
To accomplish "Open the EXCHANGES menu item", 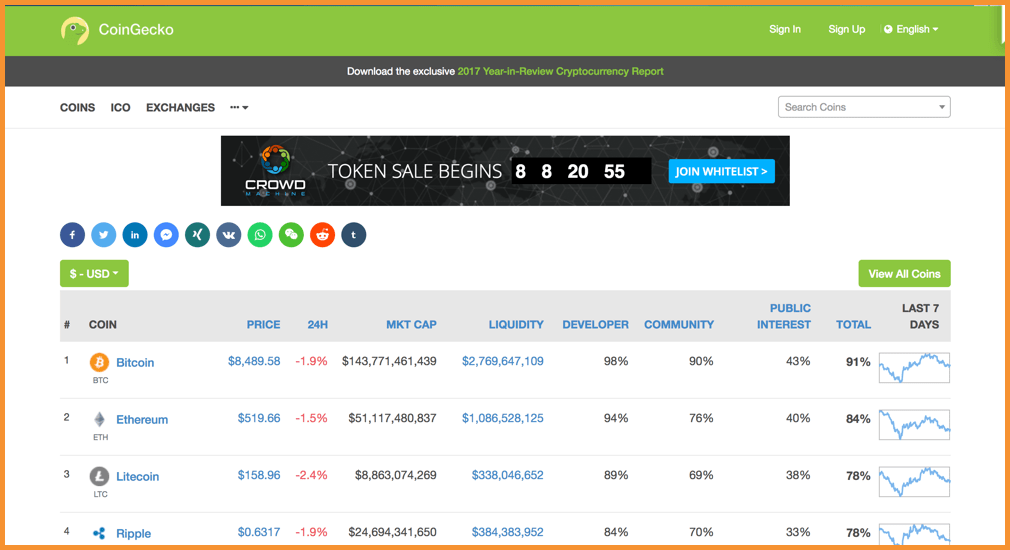I will click(180, 108).
